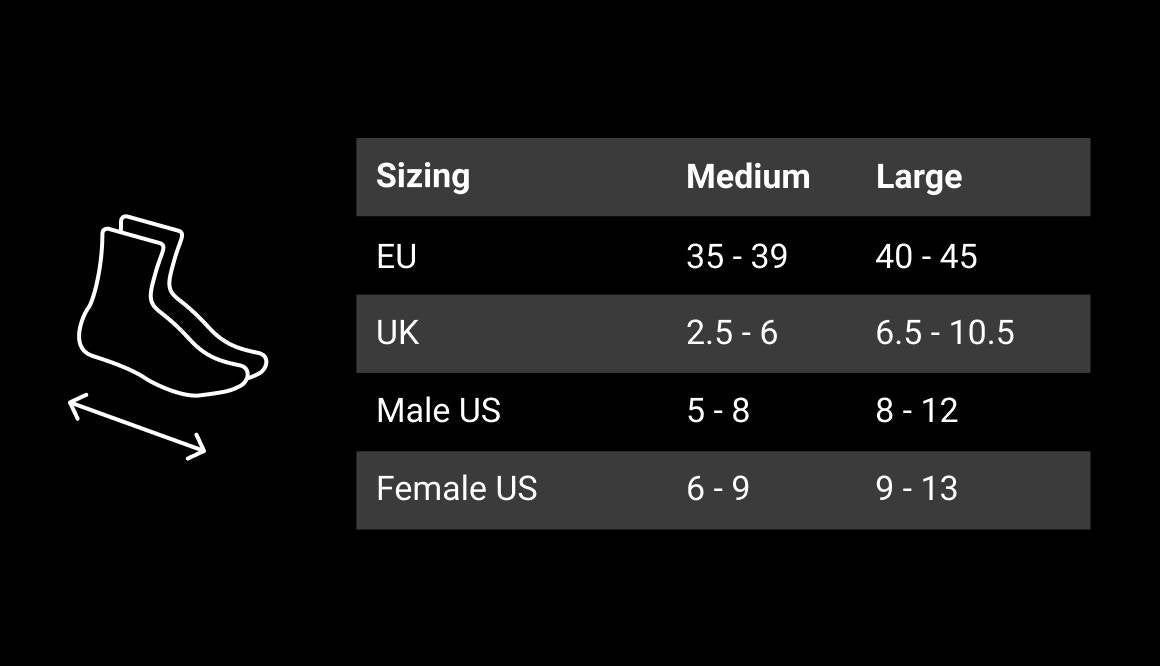Select Female US medium value 6 - 9

click(x=718, y=488)
